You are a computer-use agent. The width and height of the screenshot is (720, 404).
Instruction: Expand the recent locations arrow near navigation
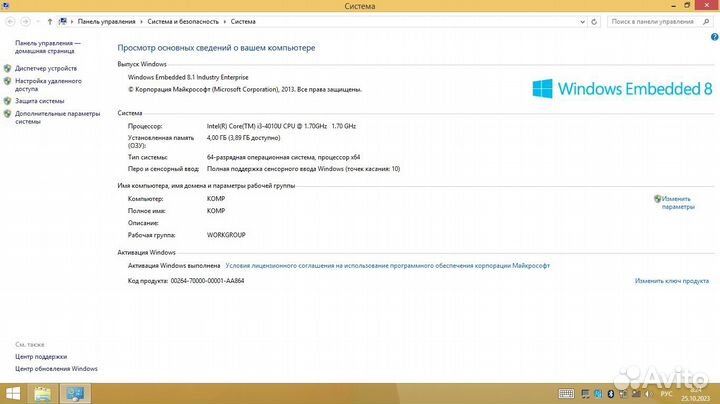(37, 20)
